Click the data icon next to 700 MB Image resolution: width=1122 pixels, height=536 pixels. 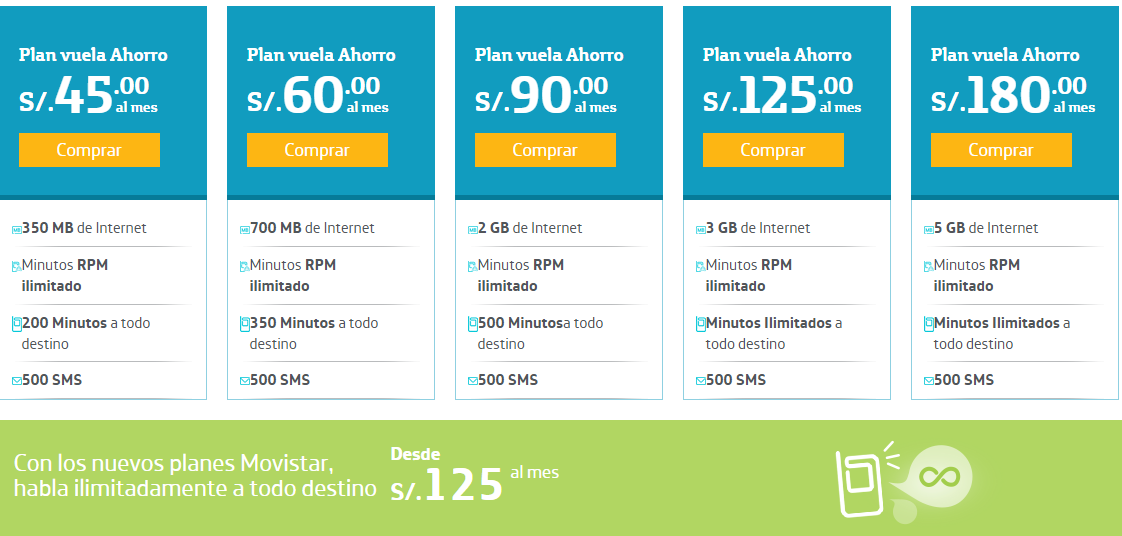[245, 230]
